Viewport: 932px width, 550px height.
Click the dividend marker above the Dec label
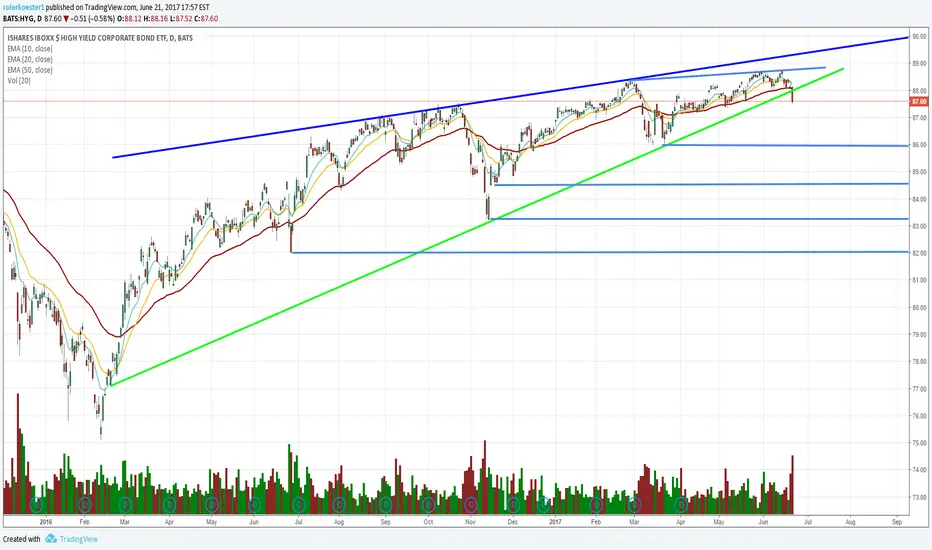(x=513, y=505)
